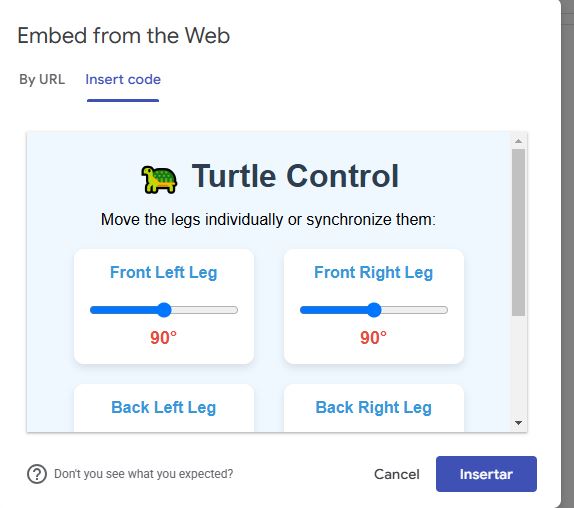Screen dimensions: 574x508
Task: Click the help question mark icon
Action: coord(37,474)
